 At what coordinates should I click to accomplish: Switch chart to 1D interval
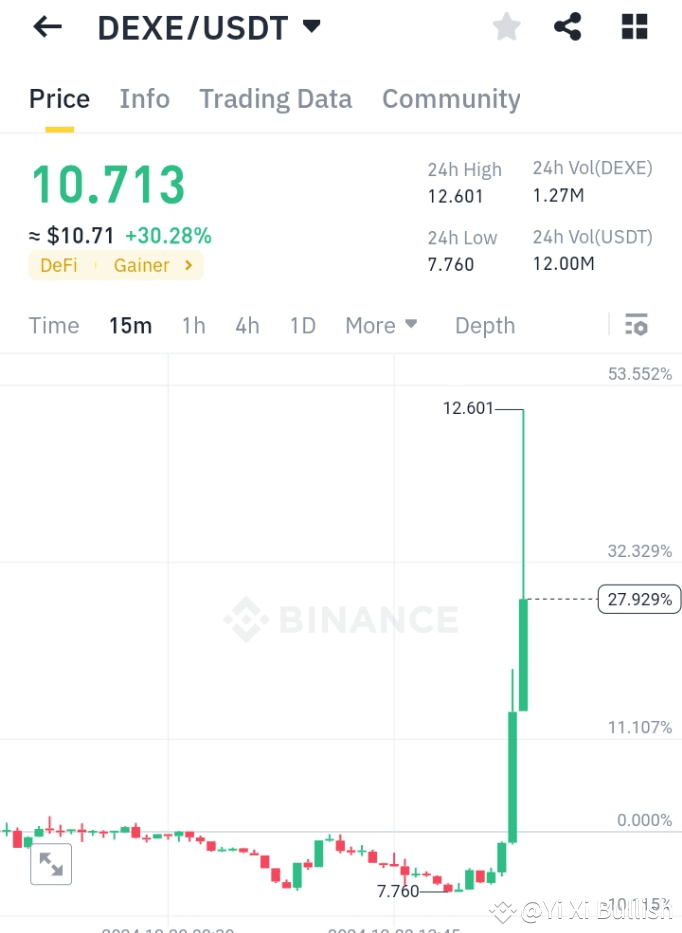point(302,325)
